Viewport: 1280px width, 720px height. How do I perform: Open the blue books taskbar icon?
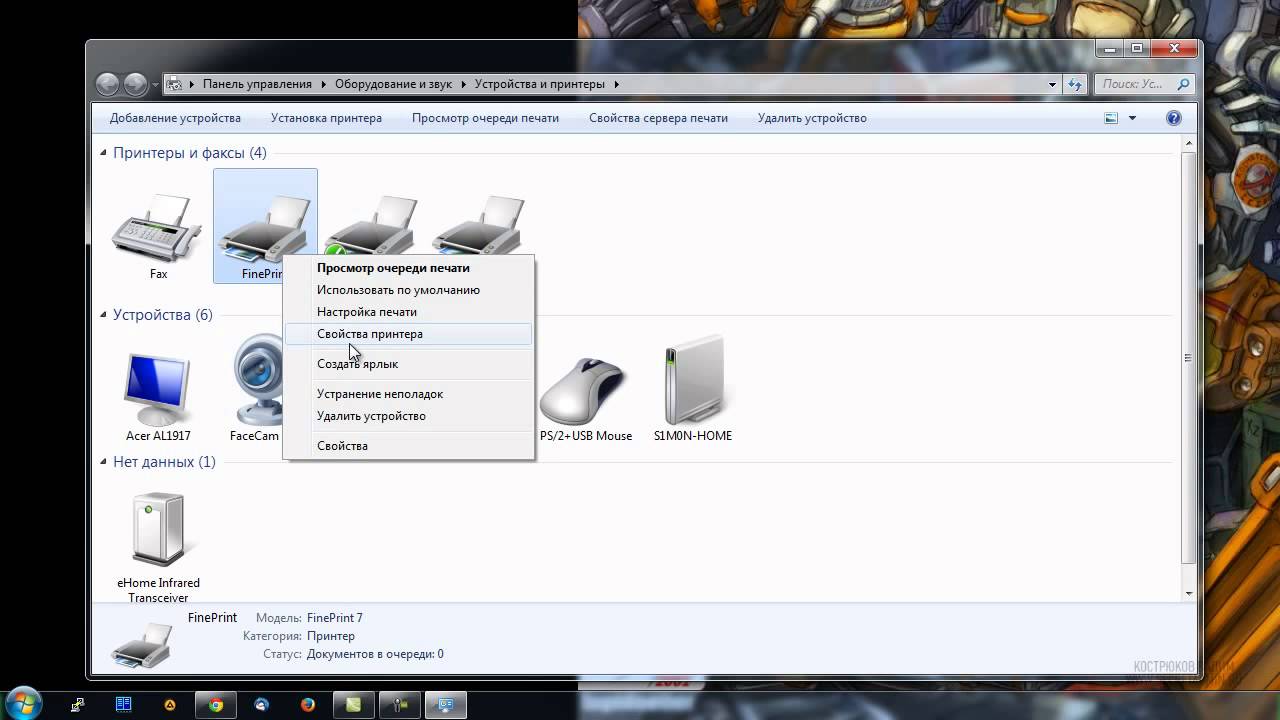(123, 704)
